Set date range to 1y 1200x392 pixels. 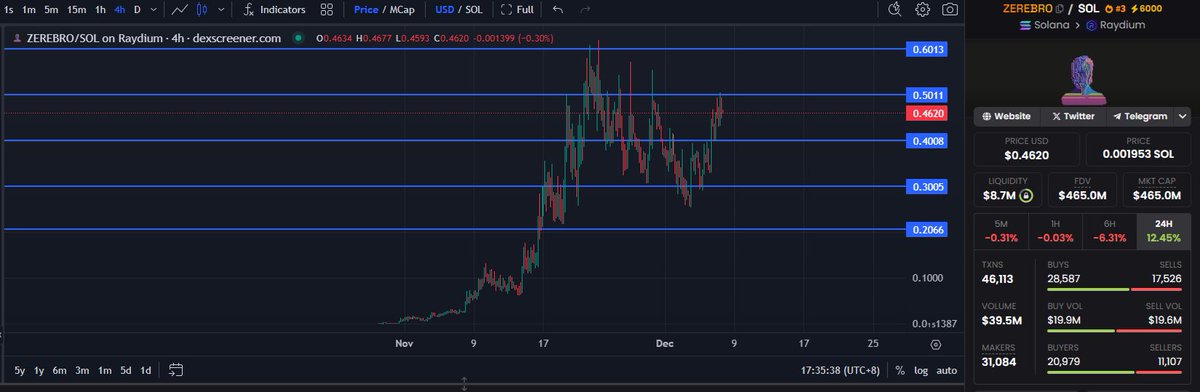click(x=38, y=370)
